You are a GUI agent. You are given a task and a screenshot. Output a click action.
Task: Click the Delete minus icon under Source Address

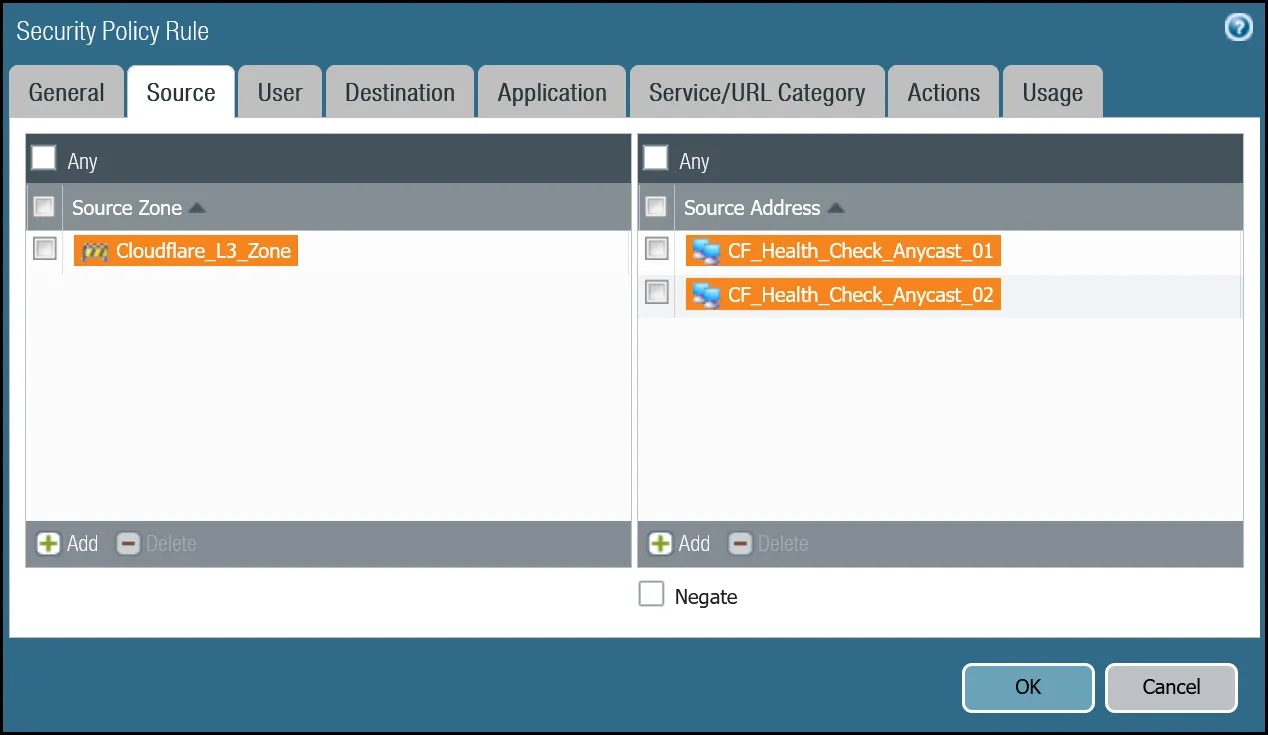740,544
